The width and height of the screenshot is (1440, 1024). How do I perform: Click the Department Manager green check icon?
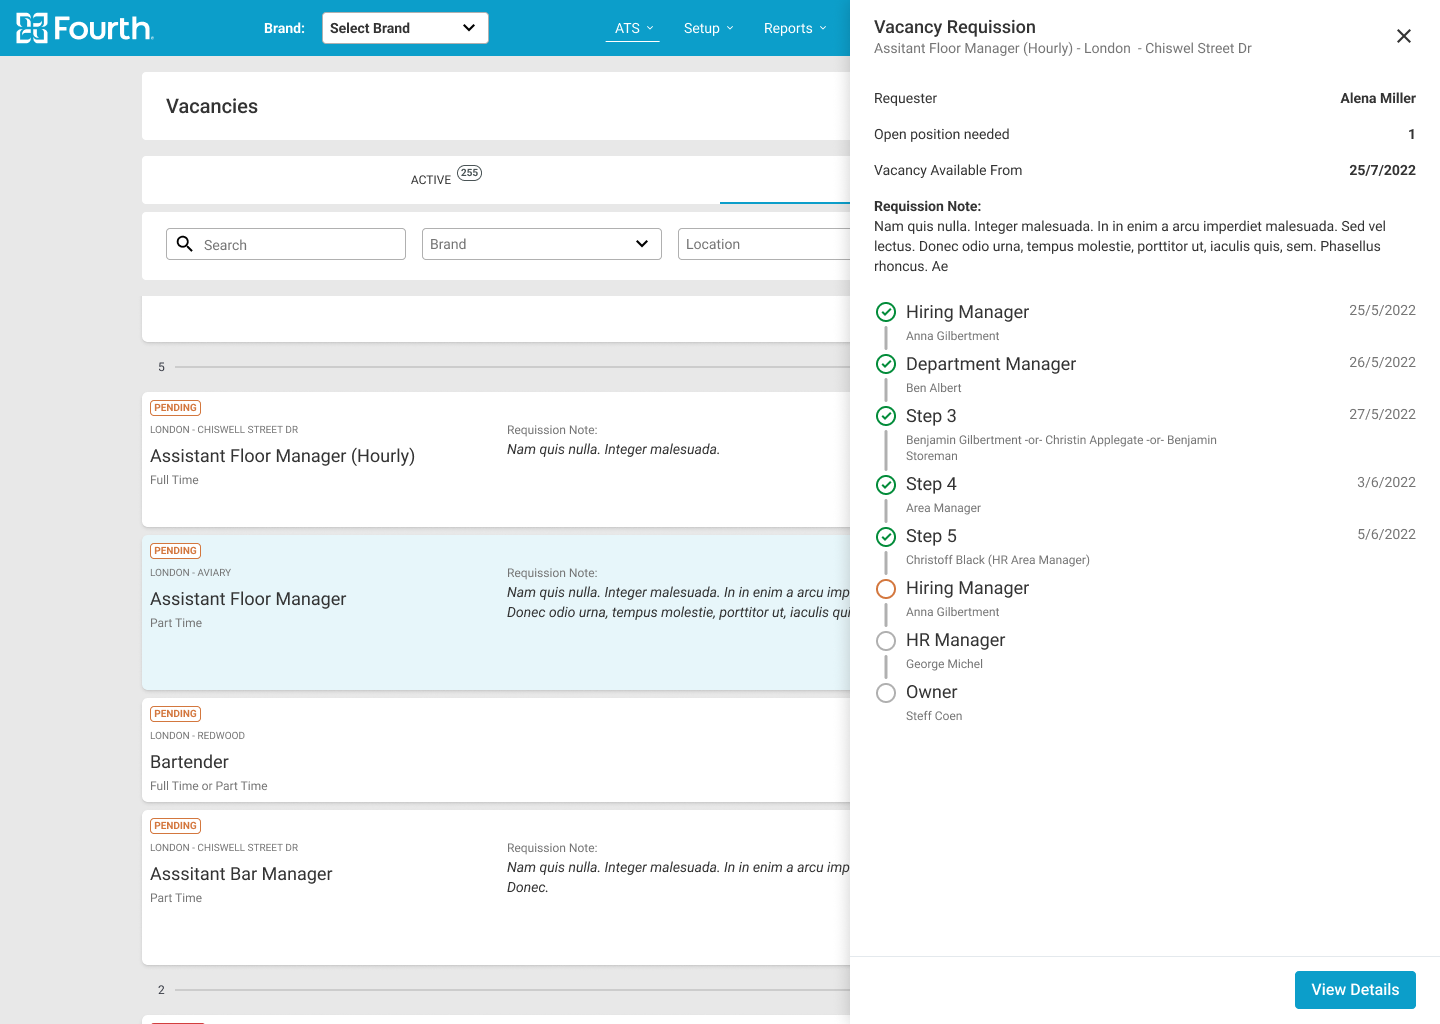886,364
